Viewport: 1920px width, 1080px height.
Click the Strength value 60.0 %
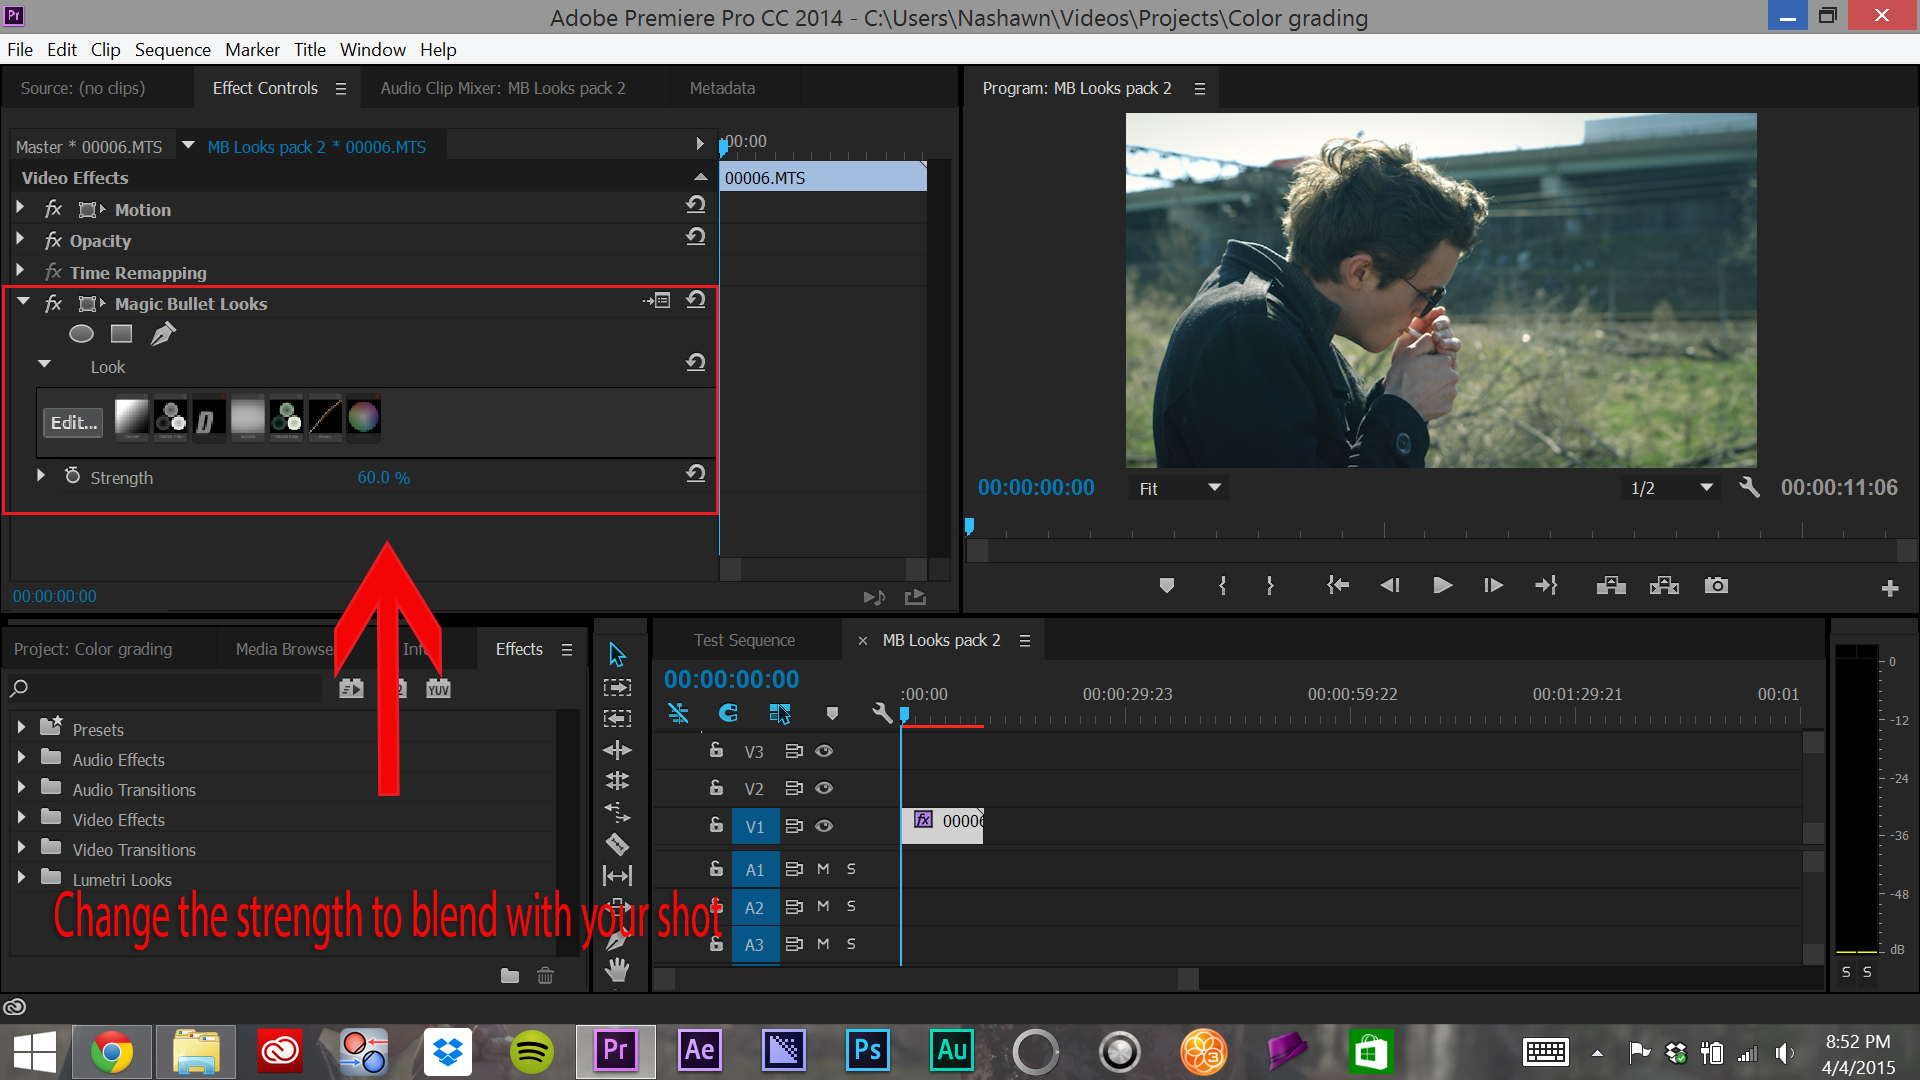click(383, 478)
